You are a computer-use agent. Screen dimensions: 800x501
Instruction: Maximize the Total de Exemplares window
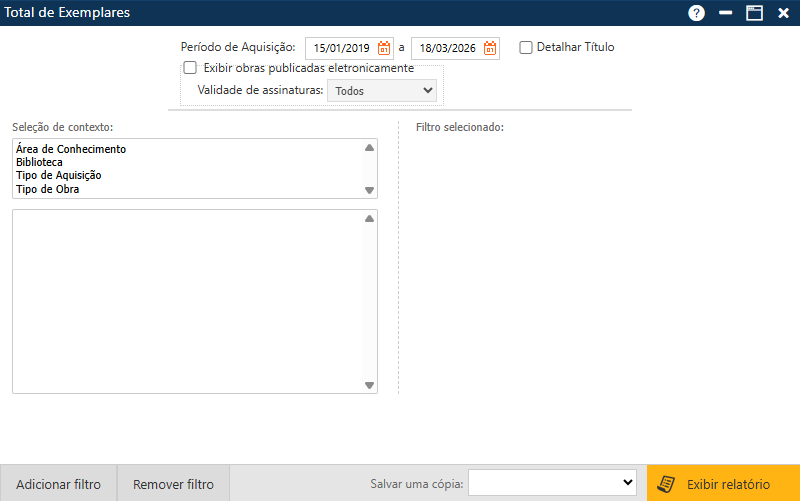[x=754, y=13]
